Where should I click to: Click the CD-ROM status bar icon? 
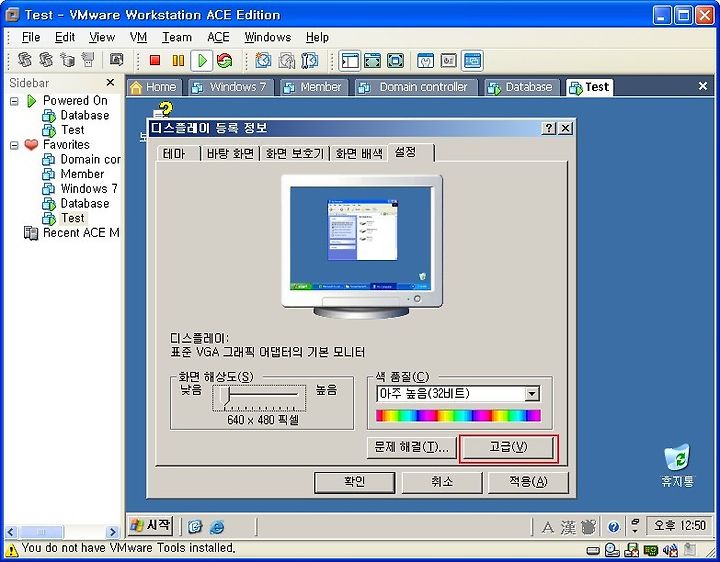612,550
